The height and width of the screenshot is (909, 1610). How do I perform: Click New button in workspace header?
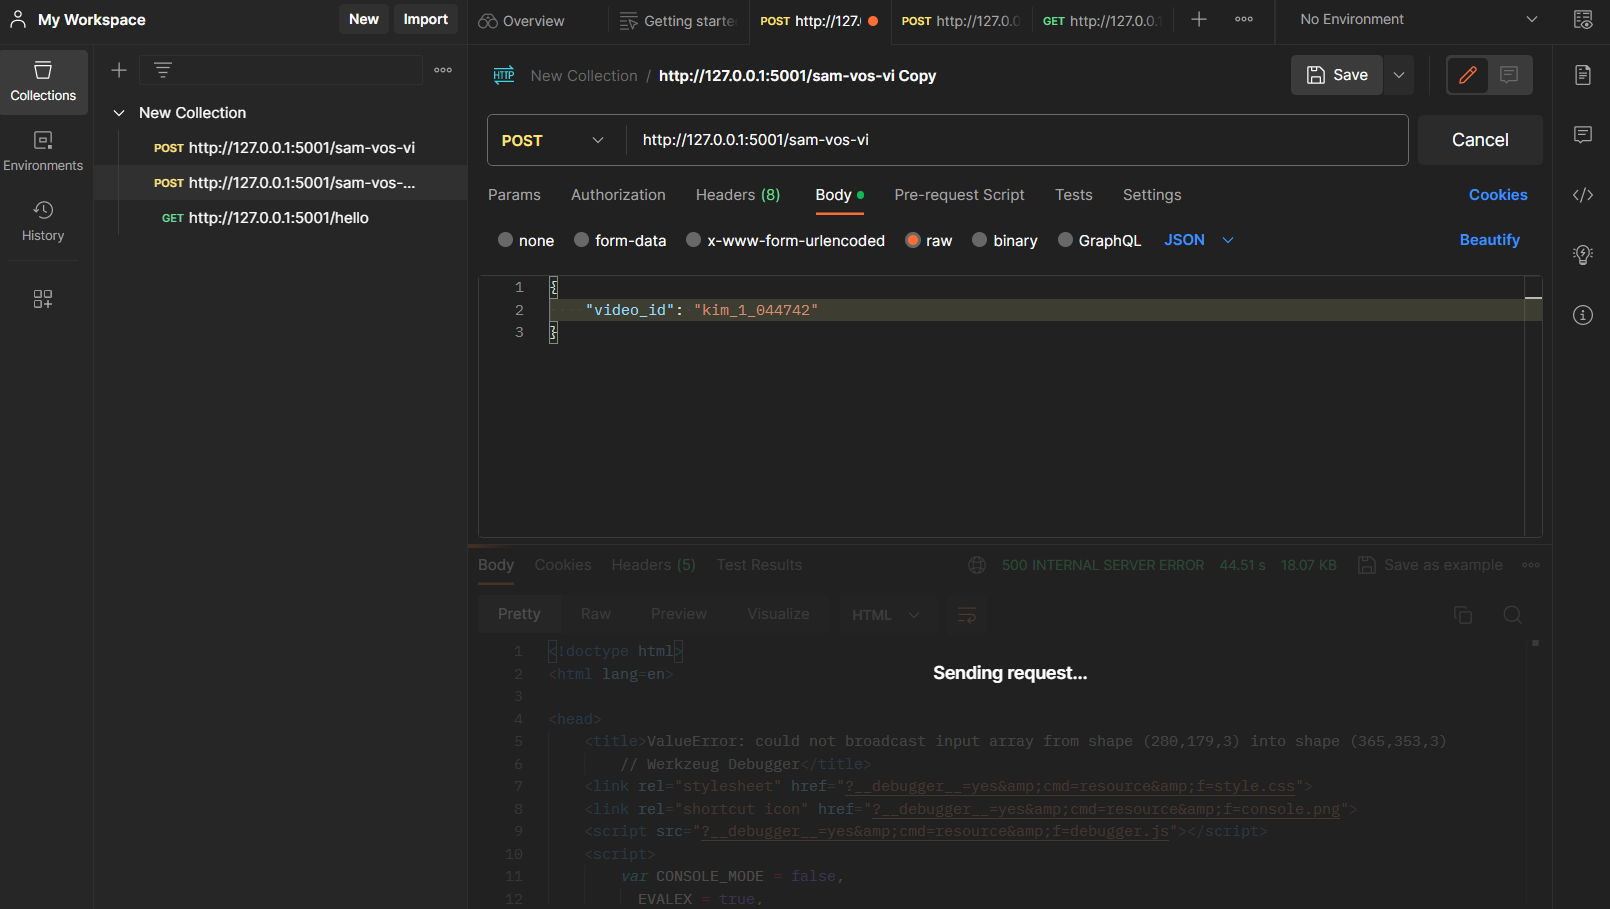364,19
